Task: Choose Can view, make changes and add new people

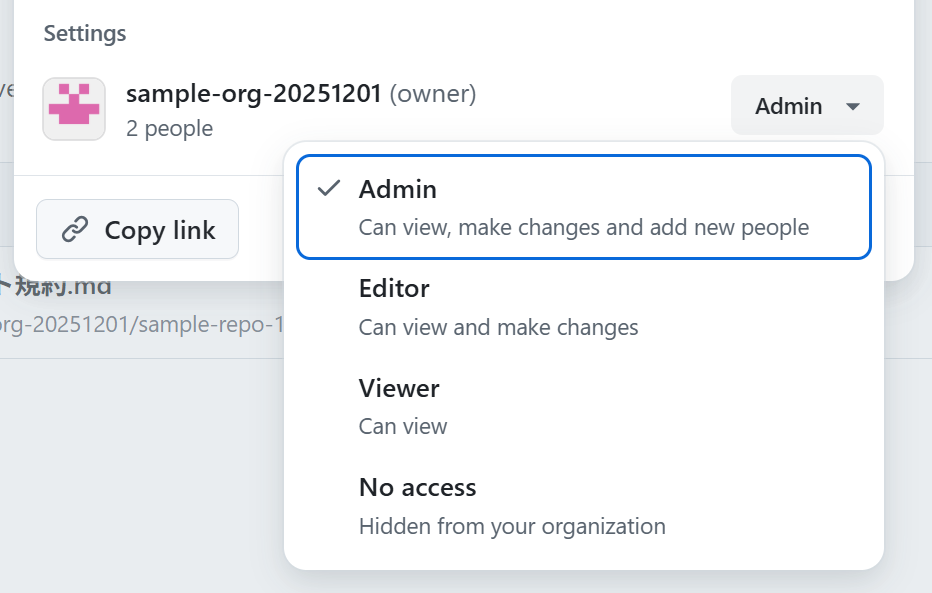Action: (583, 227)
